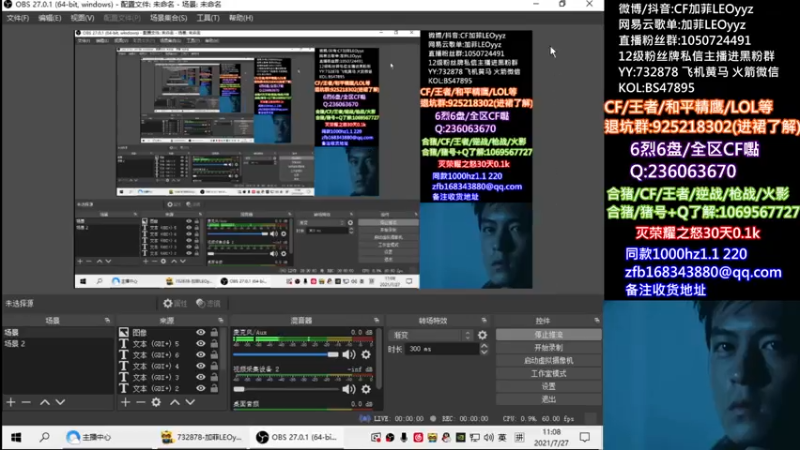Move the scene up with the 场景 panel up arrow
This screenshot has width=800, height=450.
tap(45, 402)
